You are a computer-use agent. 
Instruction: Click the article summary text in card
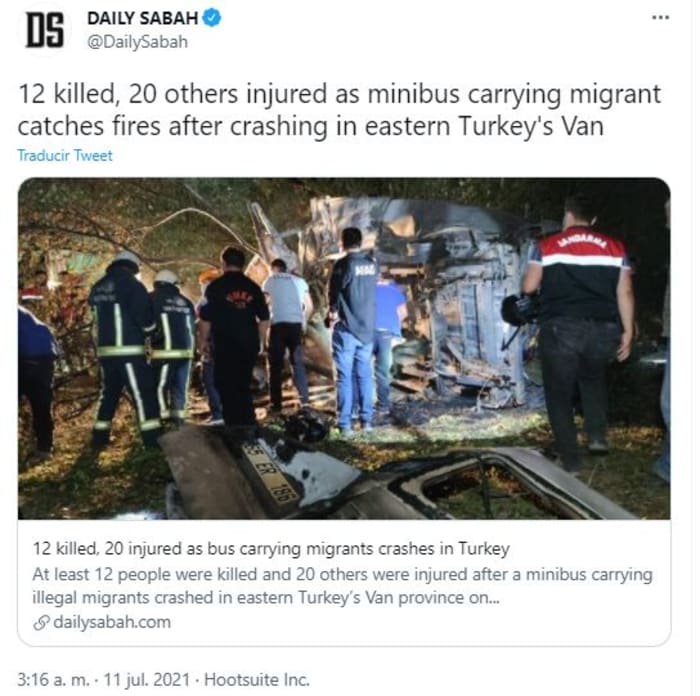click(342, 586)
